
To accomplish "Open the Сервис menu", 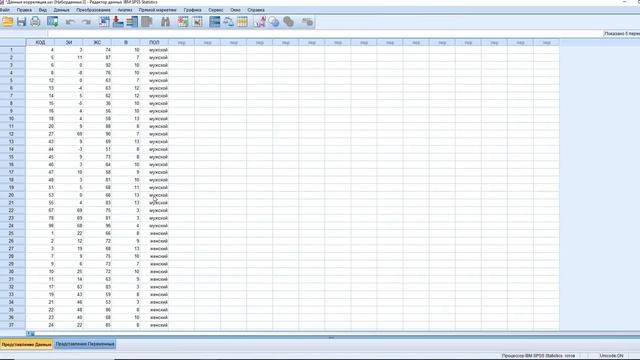I will (x=216, y=10).
